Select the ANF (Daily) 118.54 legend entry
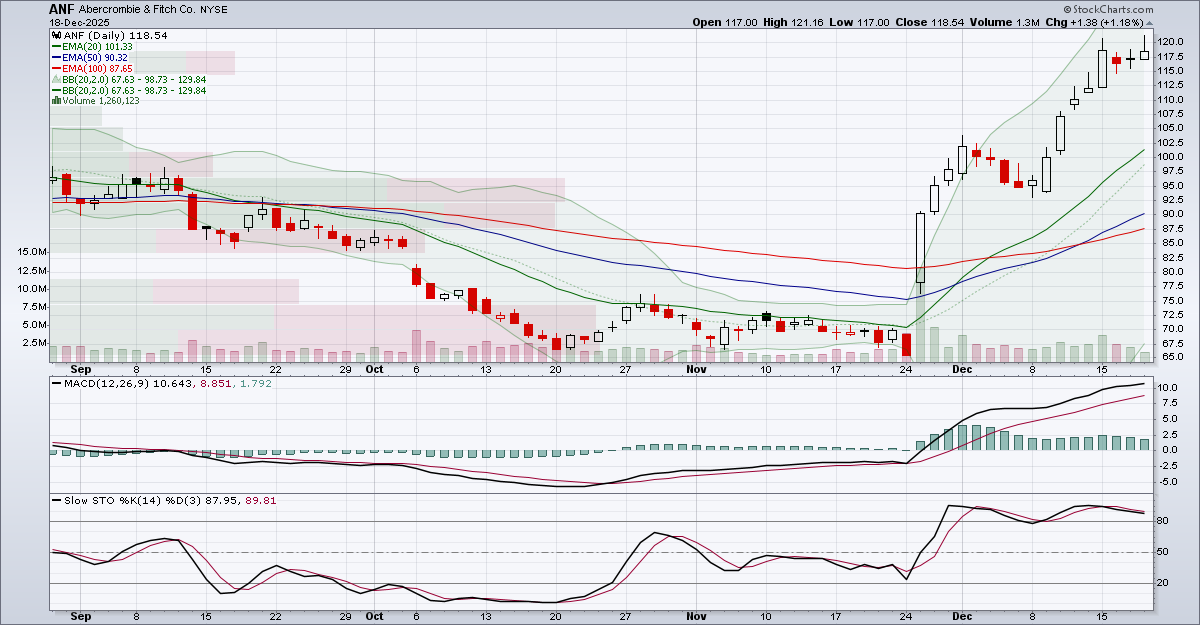 pyautogui.click(x=115, y=35)
